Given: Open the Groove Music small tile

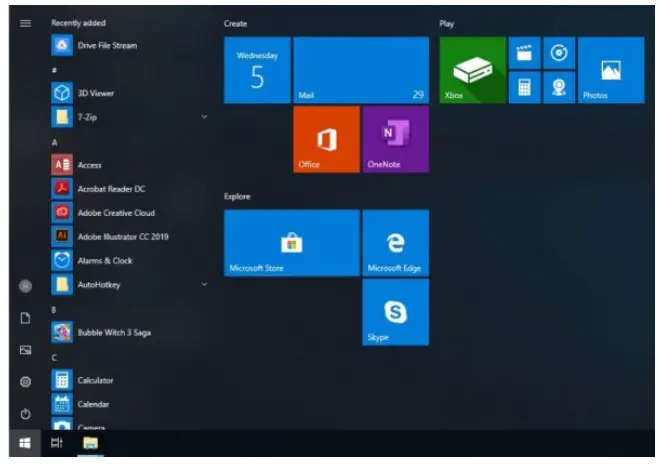Looking at the screenshot, I should tap(559, 53).
